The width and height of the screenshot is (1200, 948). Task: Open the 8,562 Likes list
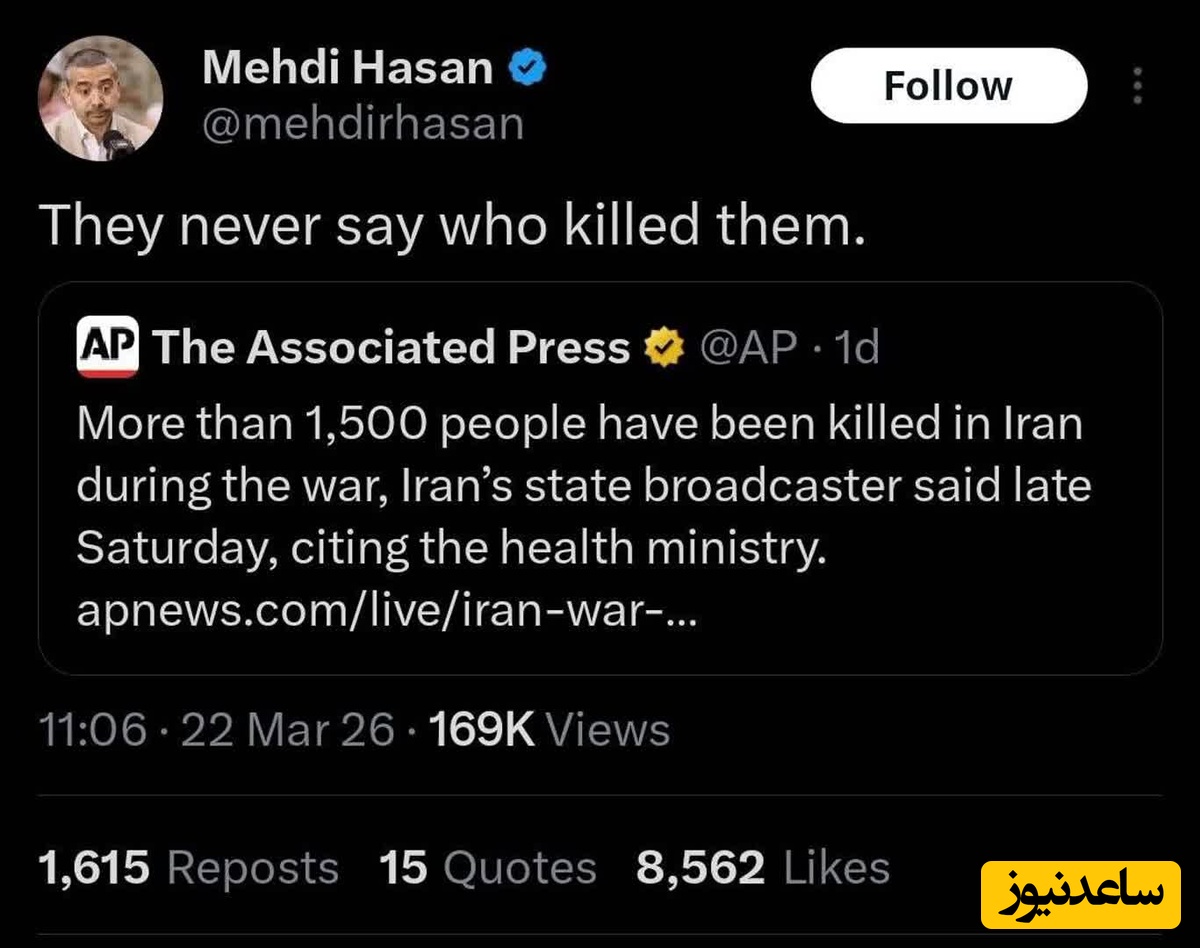[x=762, y=868]
